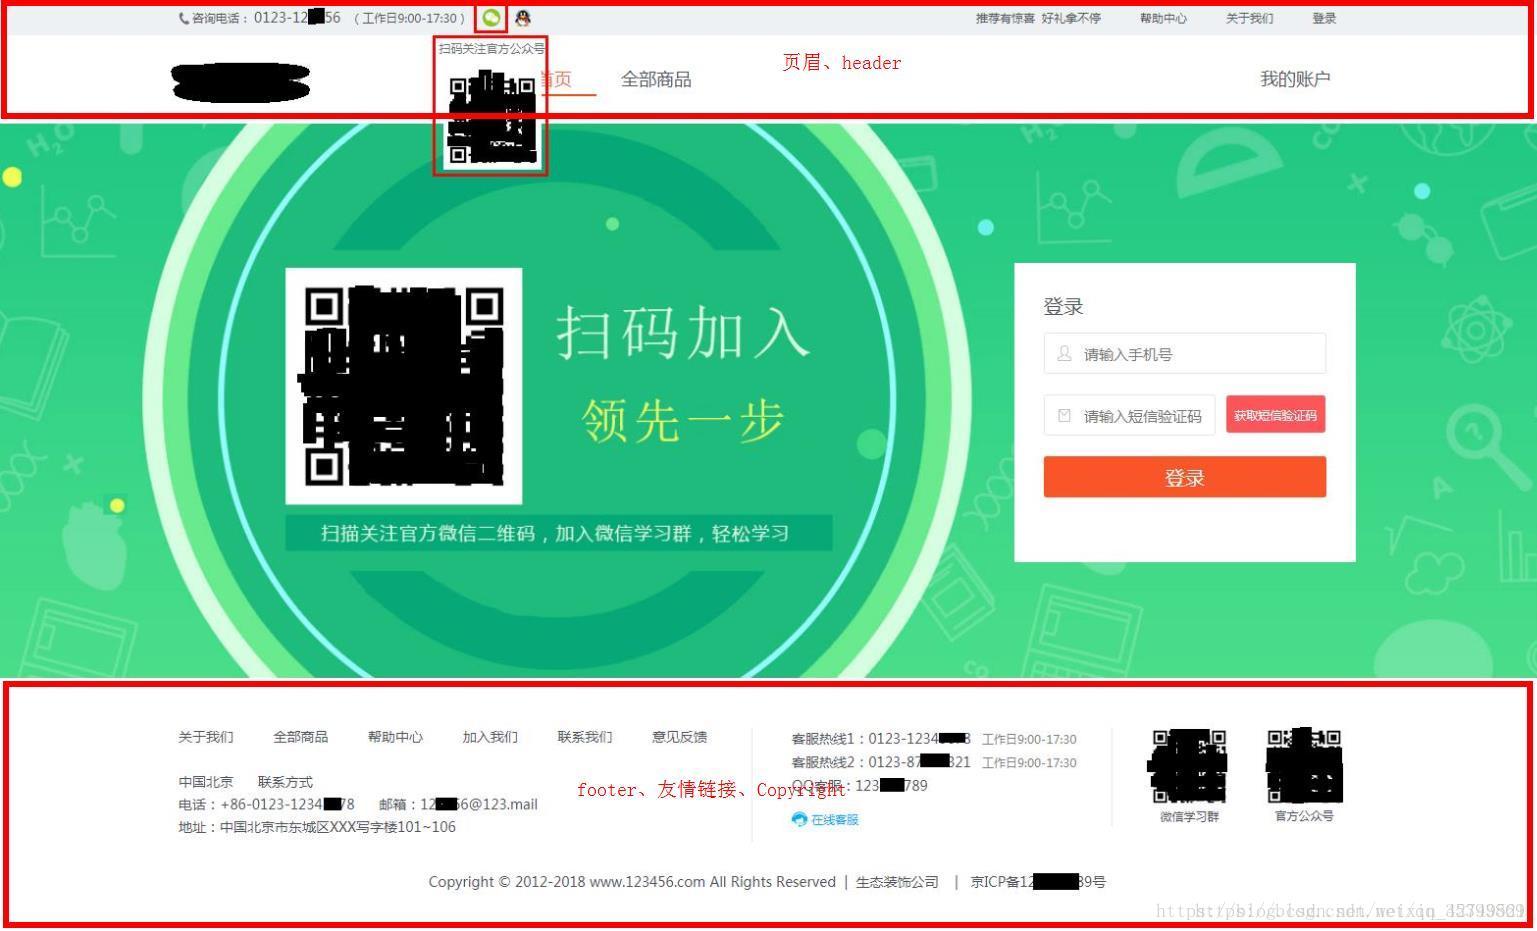Open footer link 帮助中心
Viewport: 1537px width, 931px height.
click(x=395, y=737)
